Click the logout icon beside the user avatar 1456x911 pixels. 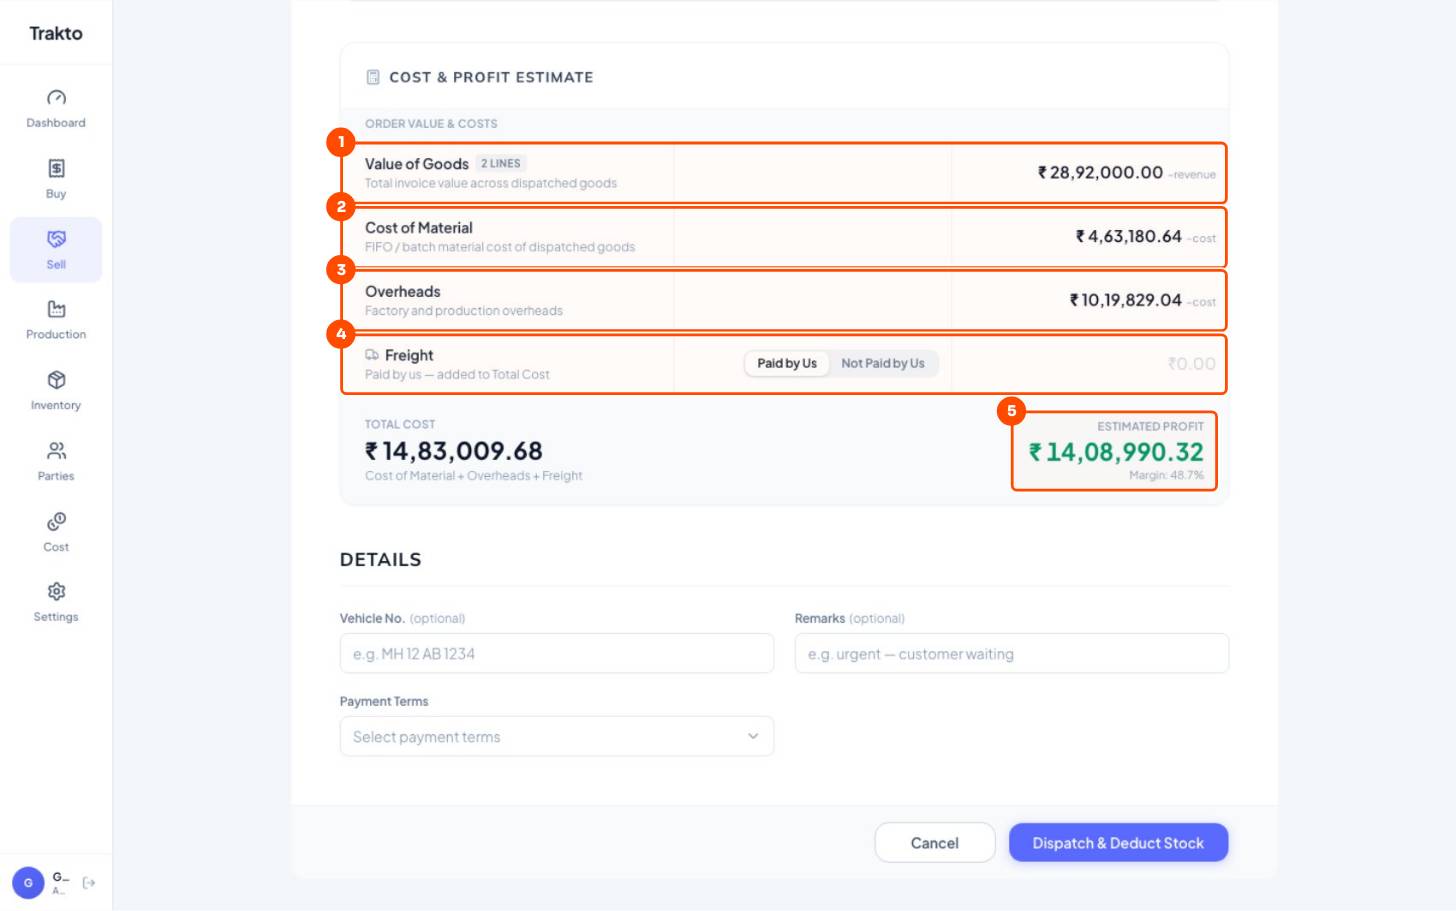89,883
